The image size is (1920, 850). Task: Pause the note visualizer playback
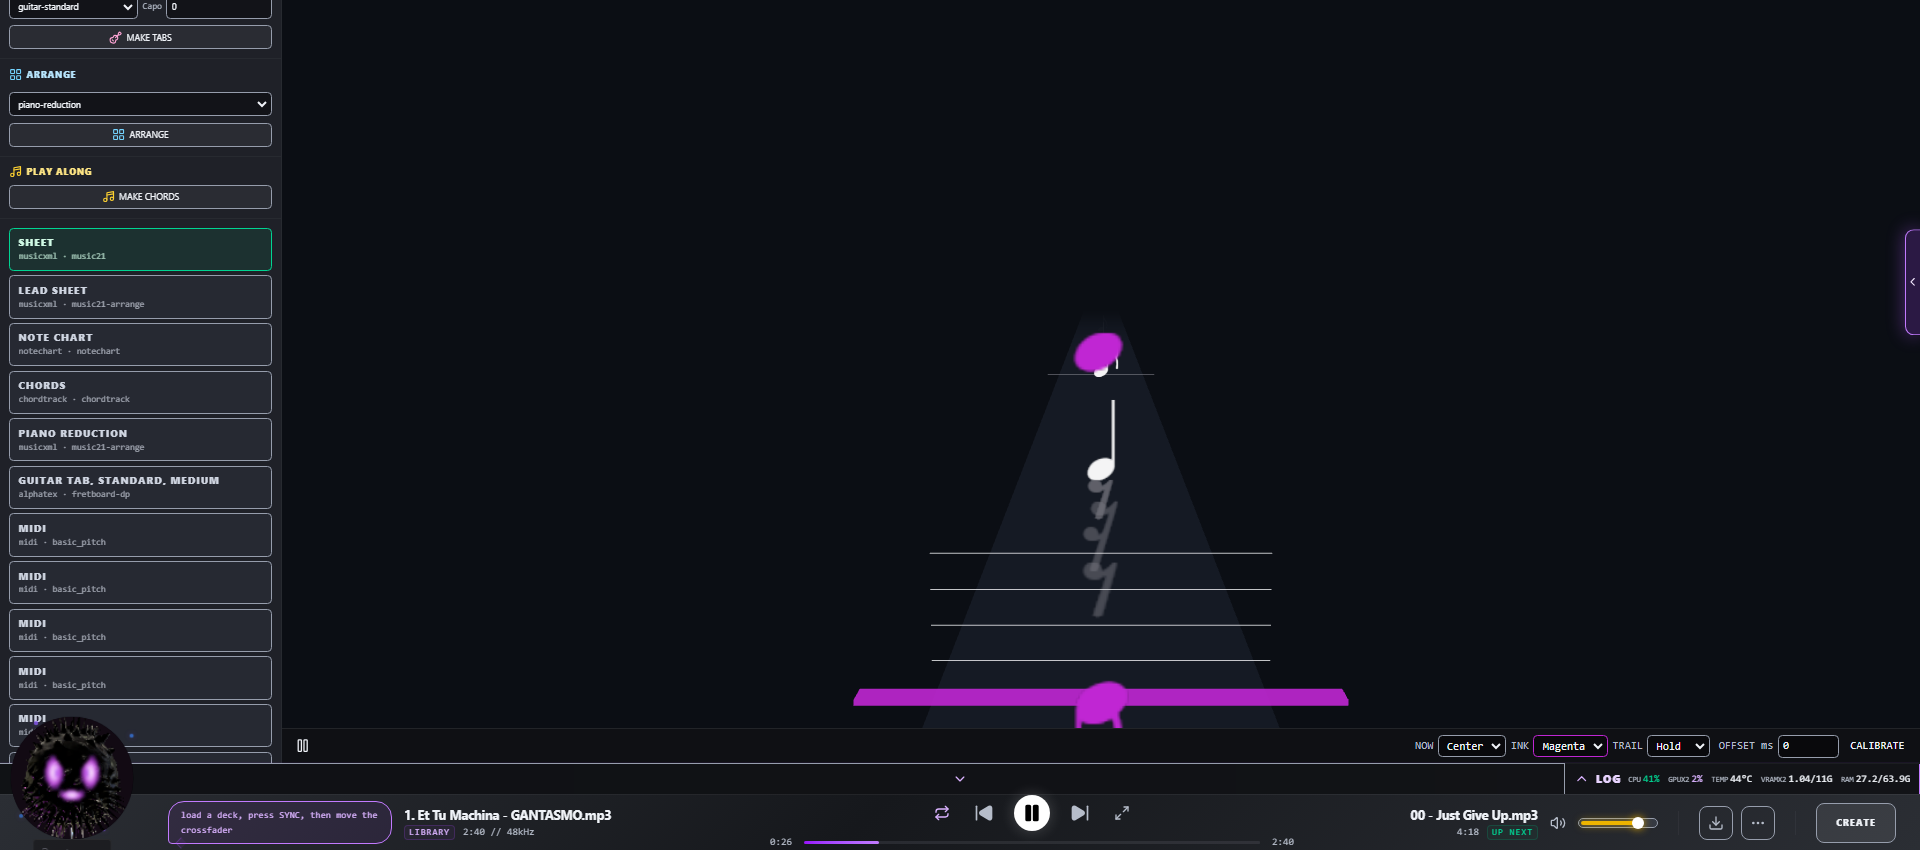point(303,746)
